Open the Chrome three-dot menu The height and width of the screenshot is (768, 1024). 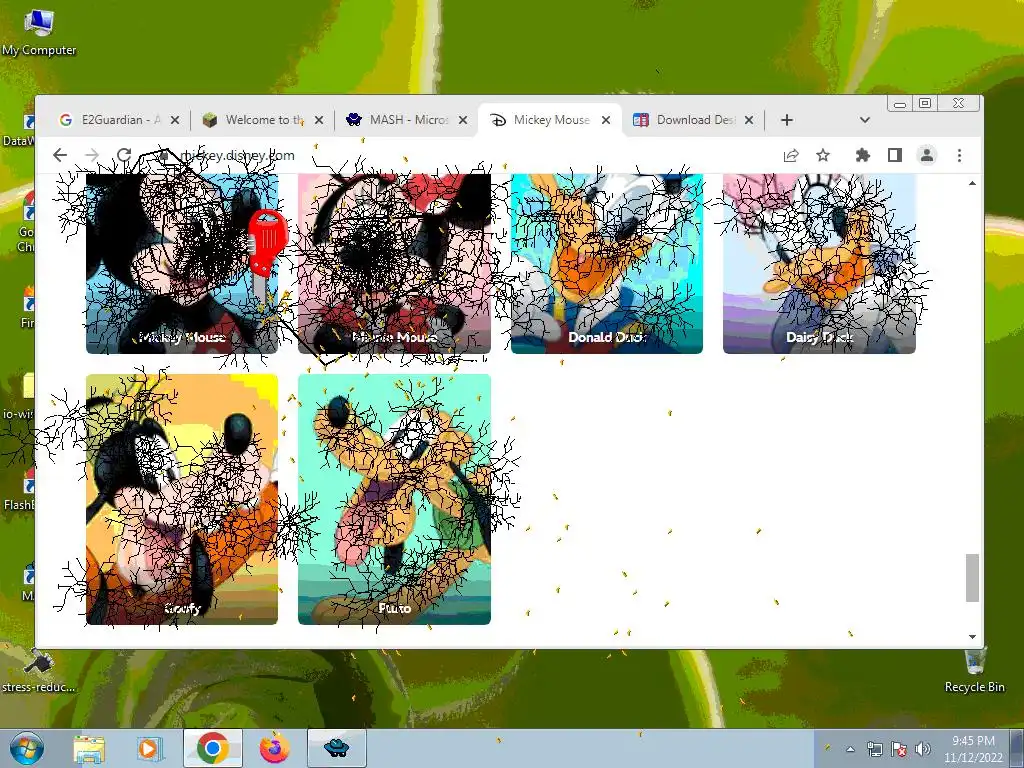[959, 155]
